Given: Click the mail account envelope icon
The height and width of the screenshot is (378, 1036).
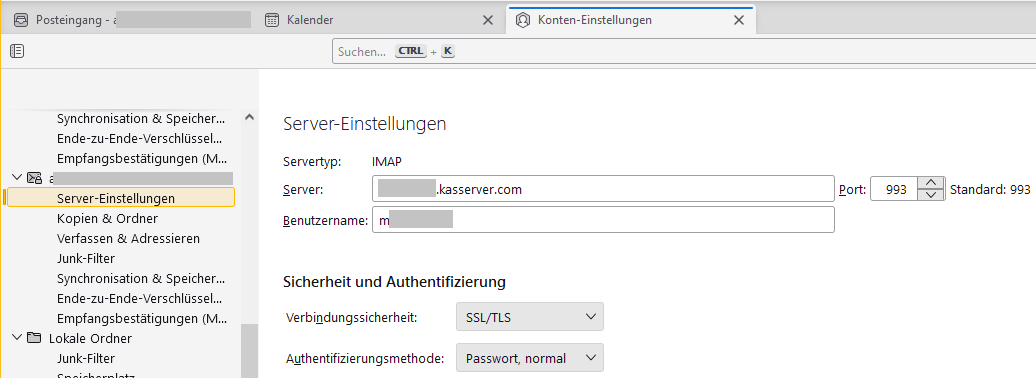Looking at the screenshot, I should (34, 178).
